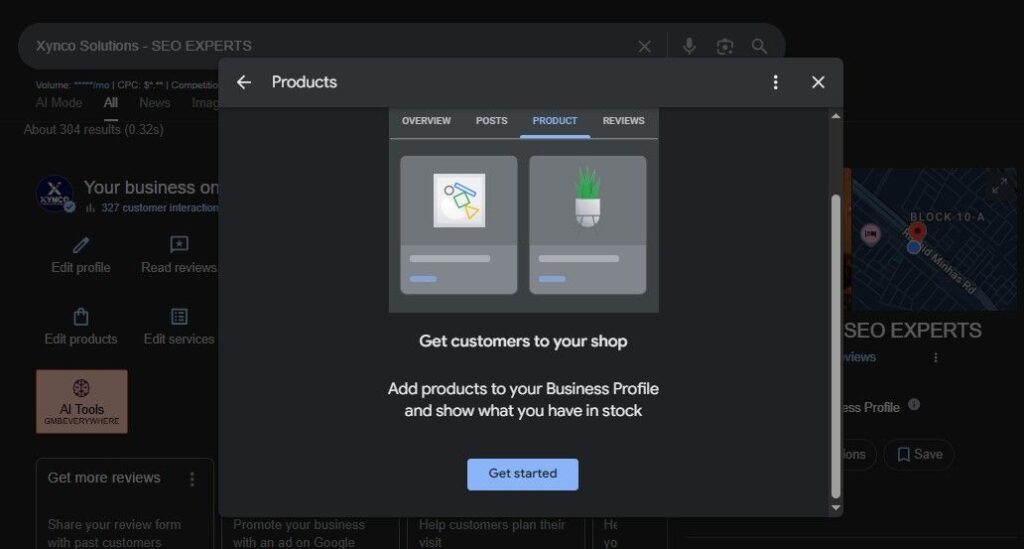Click the shapes product illustration card
This screenshot has width=1024, height=549.
[x=458, y=225]
